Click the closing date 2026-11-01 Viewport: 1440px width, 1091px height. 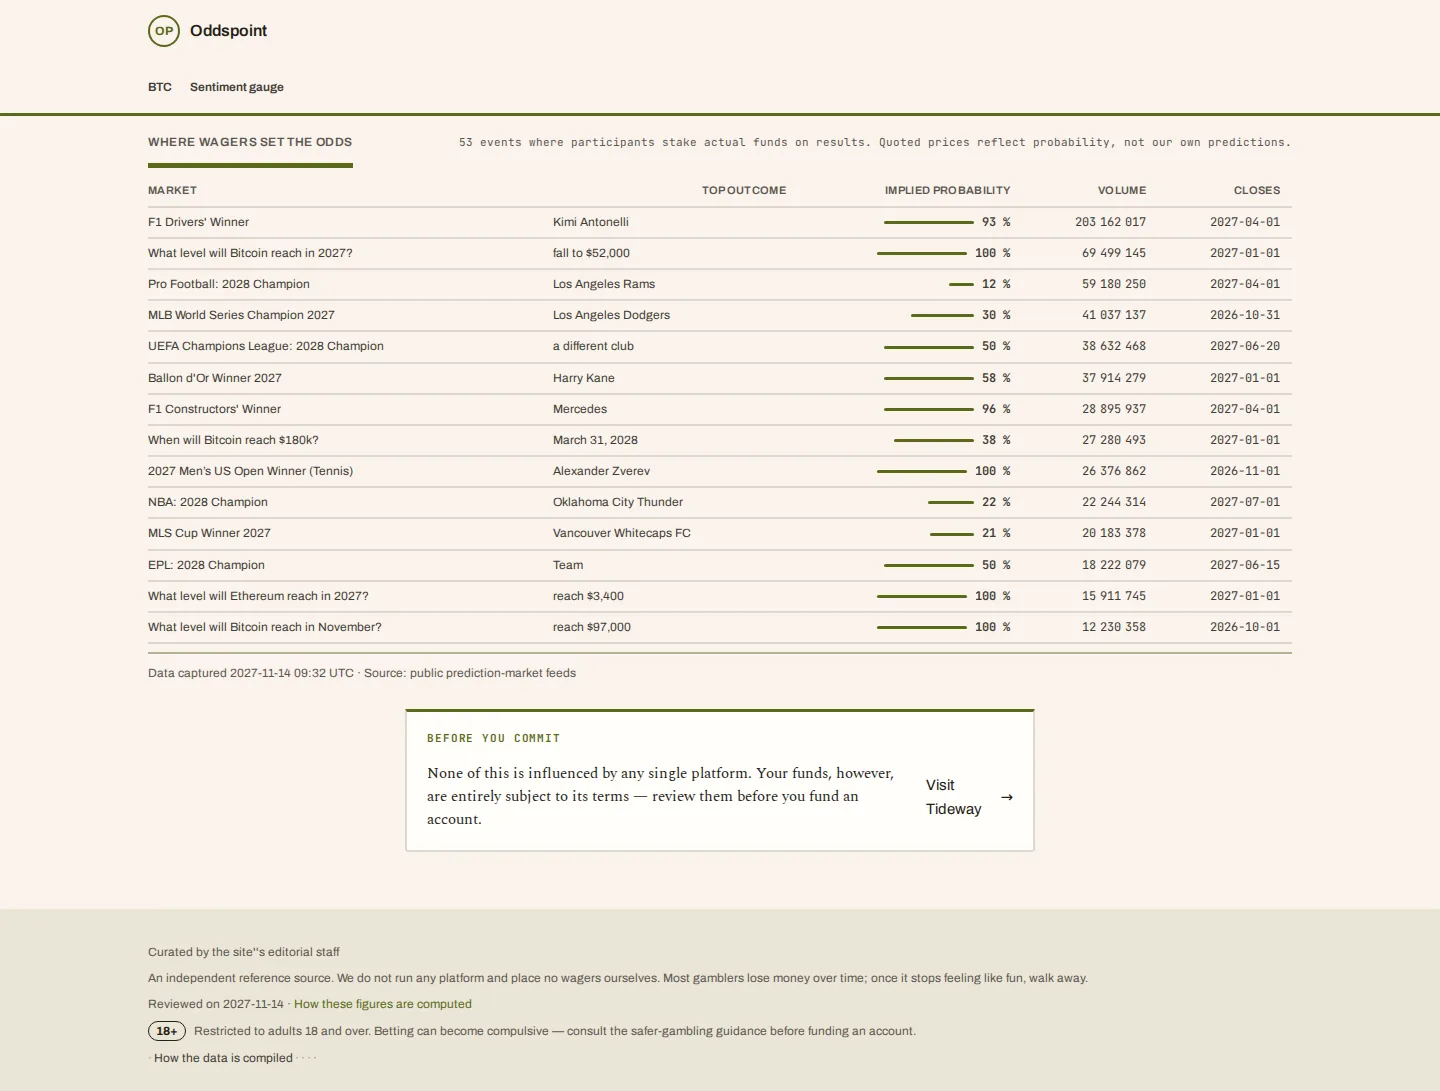(1245, 471)
